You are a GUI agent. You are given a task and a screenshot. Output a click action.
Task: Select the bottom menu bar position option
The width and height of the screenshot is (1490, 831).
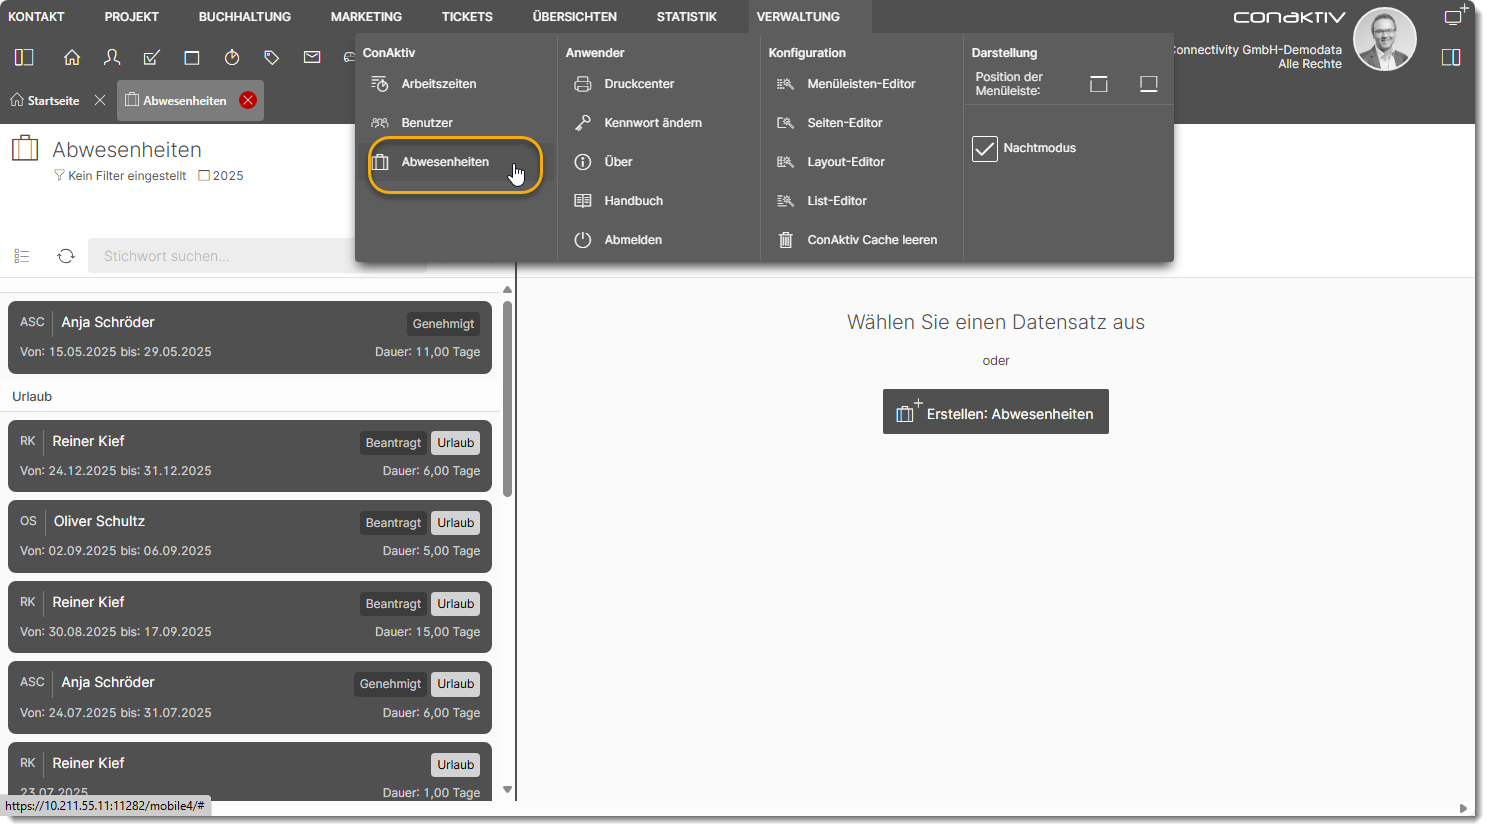click(x=1149, y=84)
